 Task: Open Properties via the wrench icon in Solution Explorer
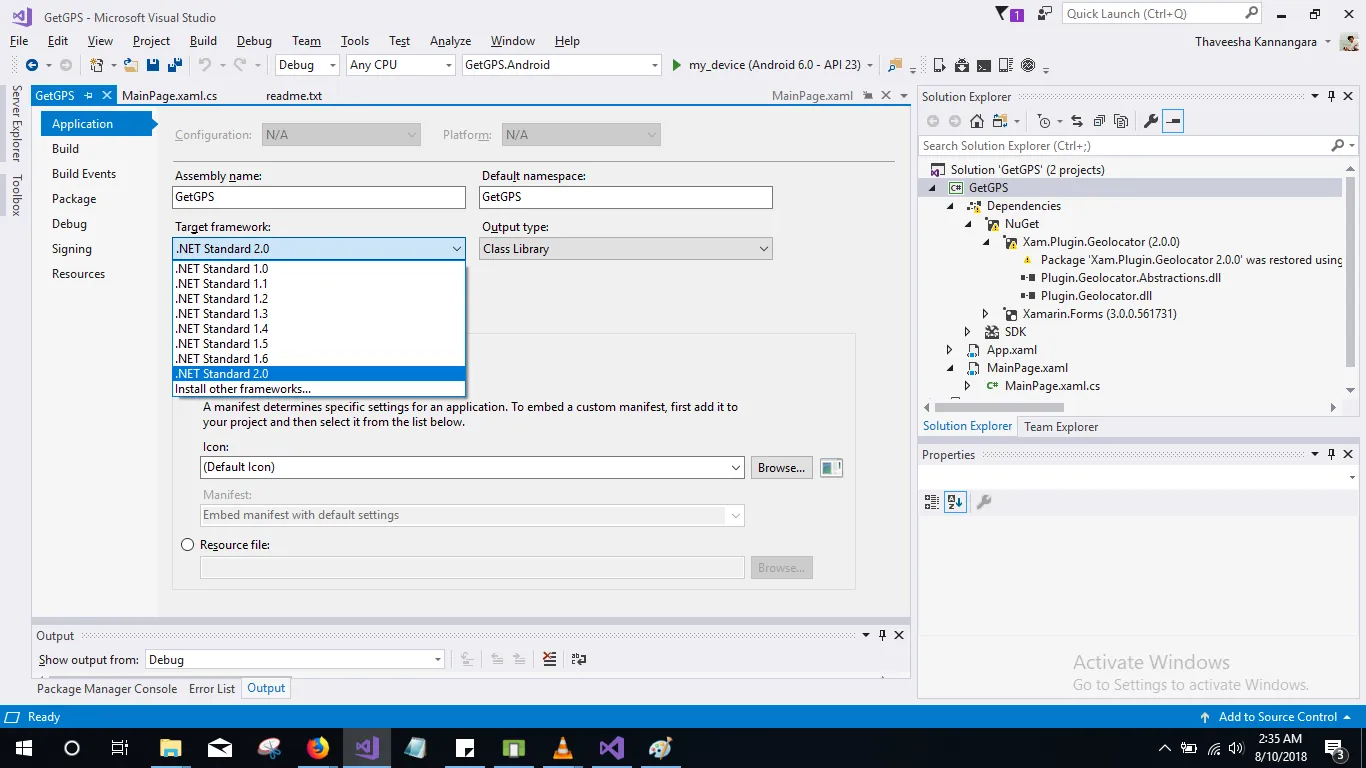click(1151, 121)
